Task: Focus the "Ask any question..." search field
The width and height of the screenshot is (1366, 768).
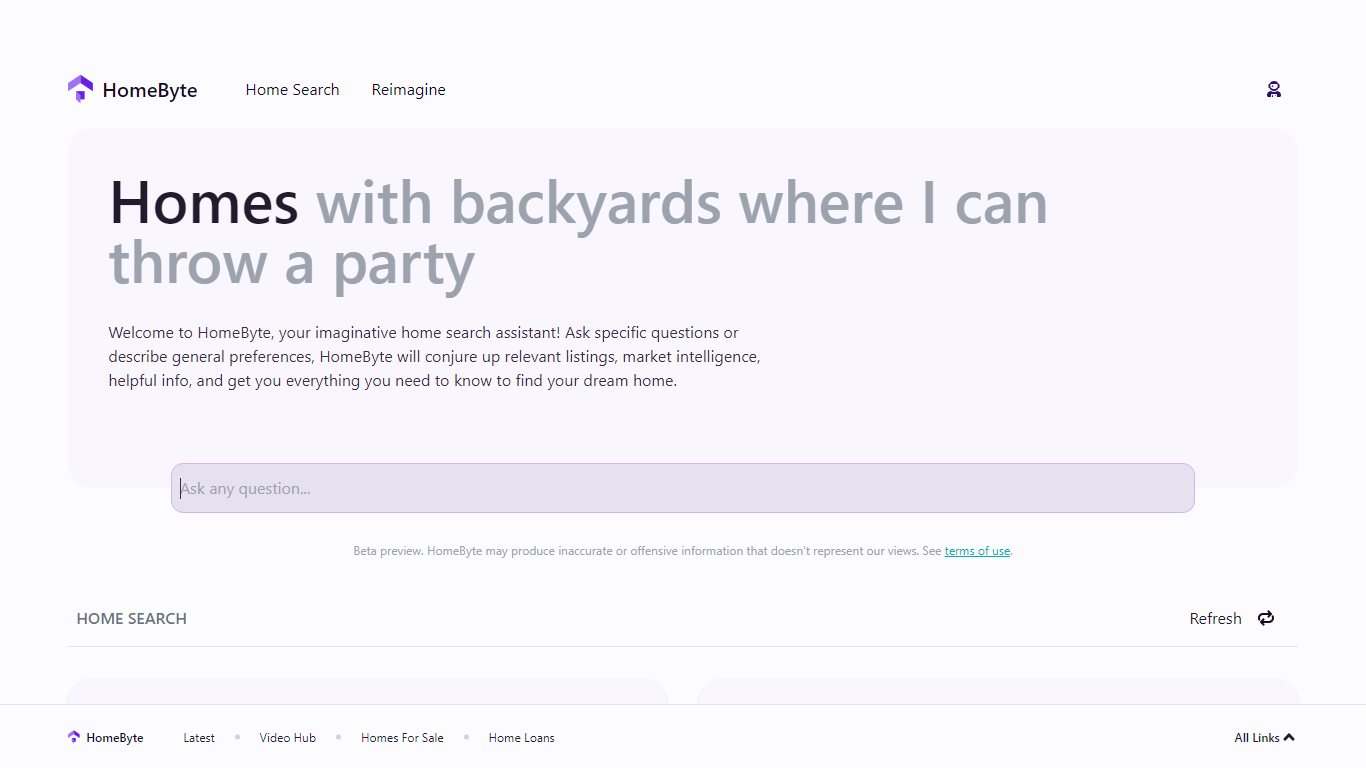Action: tap(682, 488)
